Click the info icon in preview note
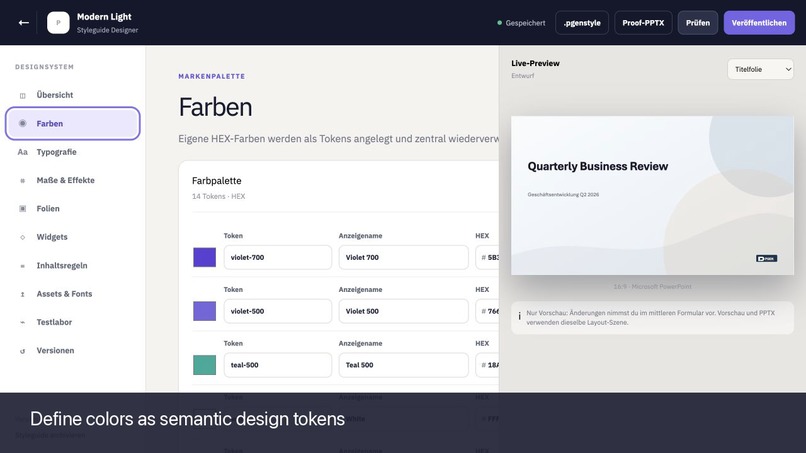Screen dimensions: 806x453 point(519,316)
